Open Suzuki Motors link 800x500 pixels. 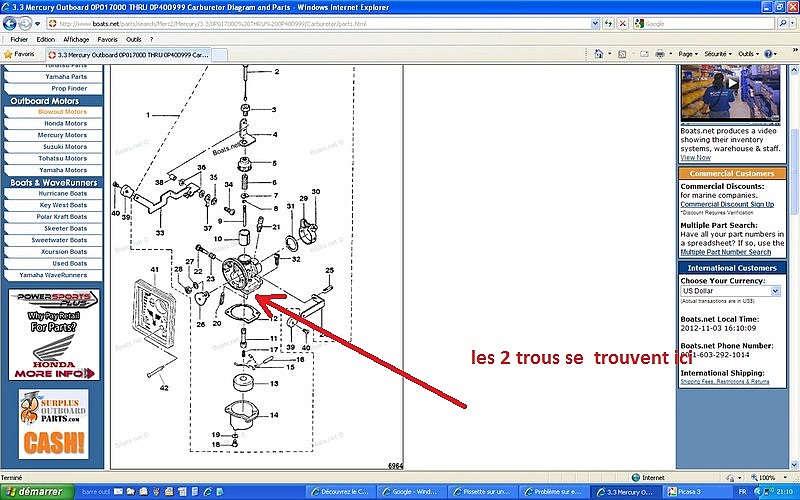65,147
